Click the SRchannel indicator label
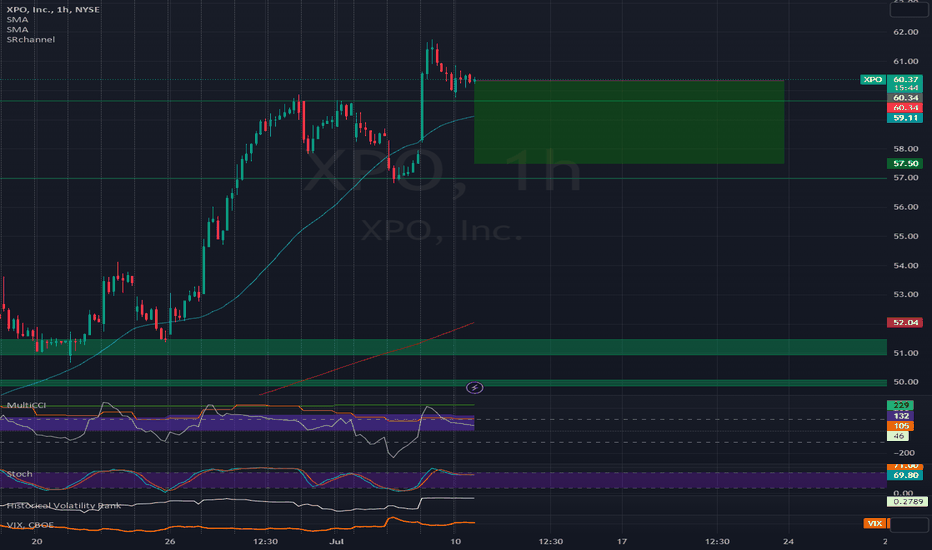932x550 pixels. point(30,39)
